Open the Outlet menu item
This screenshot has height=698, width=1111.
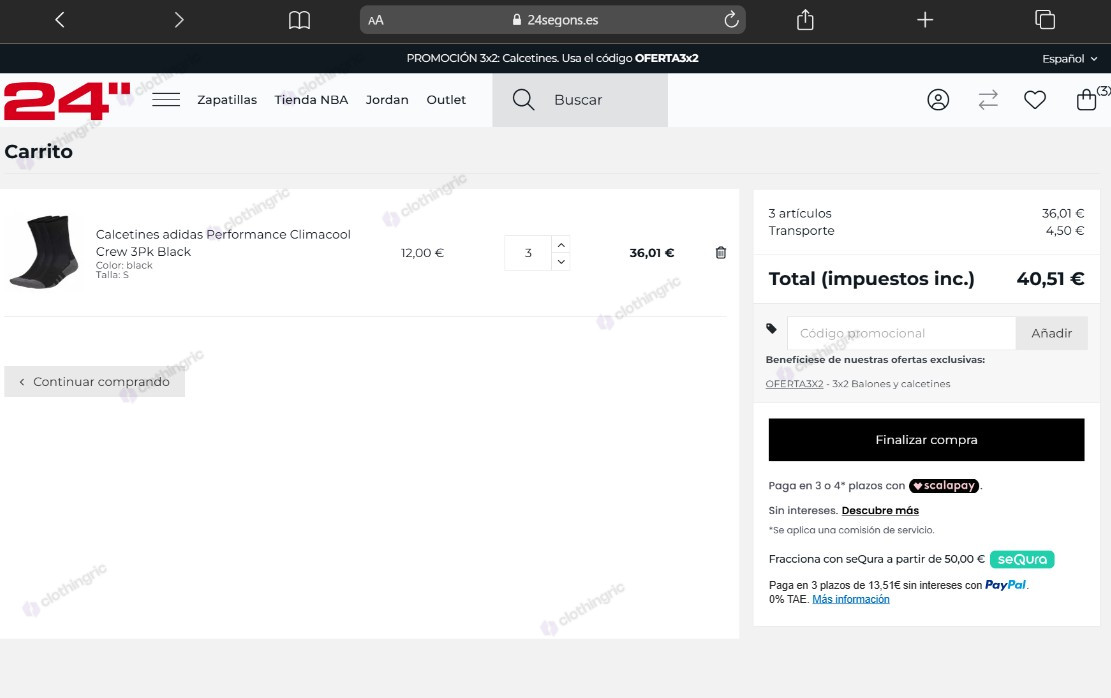point(446,100)
